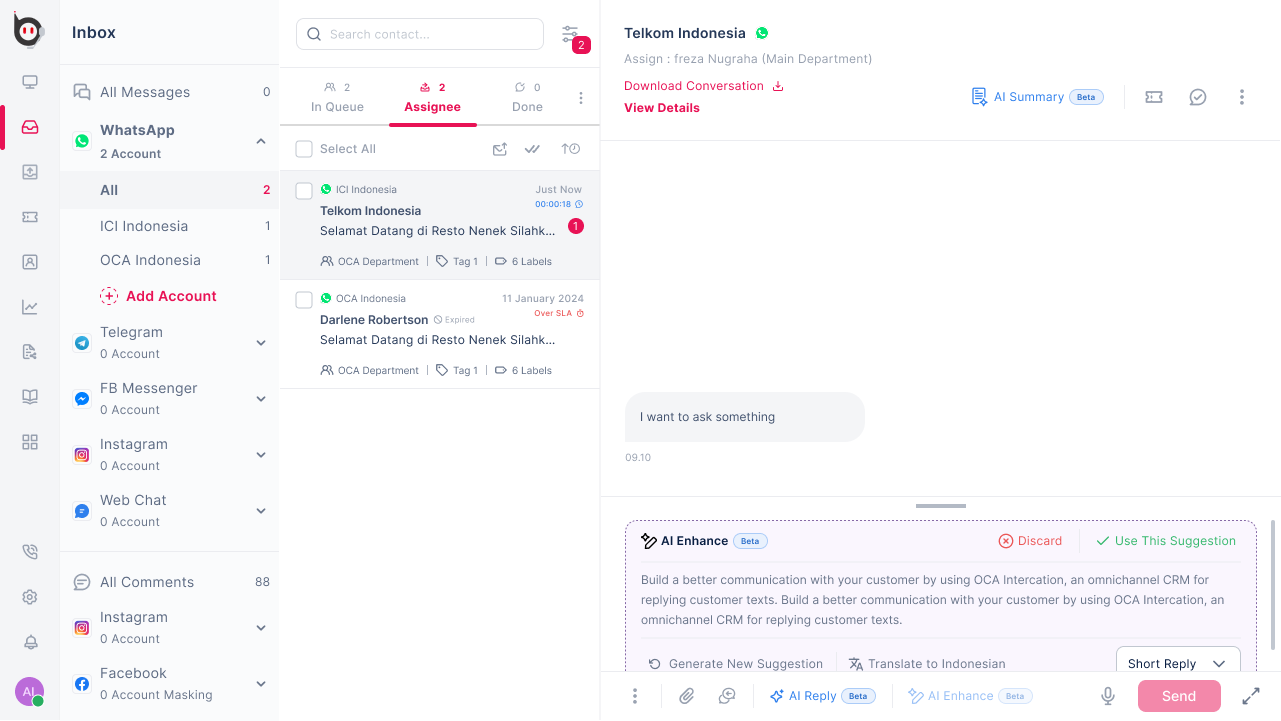Open the Telkom Indonesia conversation

(x=440, y=225)
